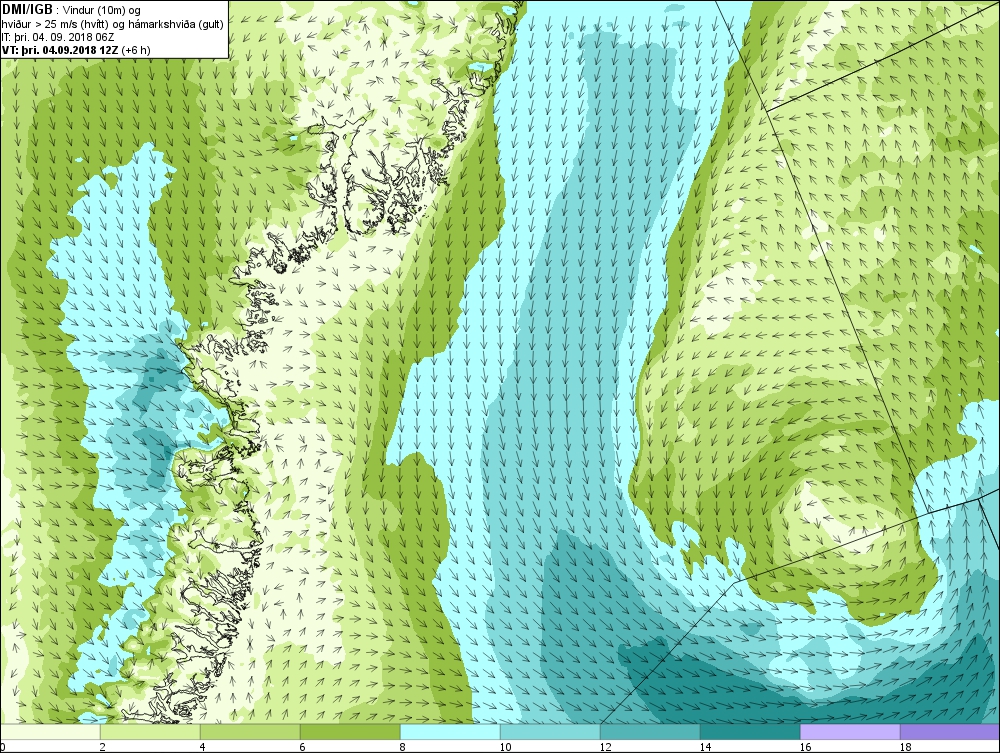Click the 'VT: þri. 04.09.2018 12Z (+6 h)' text
The height and width of the screenshot is (753, 1000).
[77, 50]
